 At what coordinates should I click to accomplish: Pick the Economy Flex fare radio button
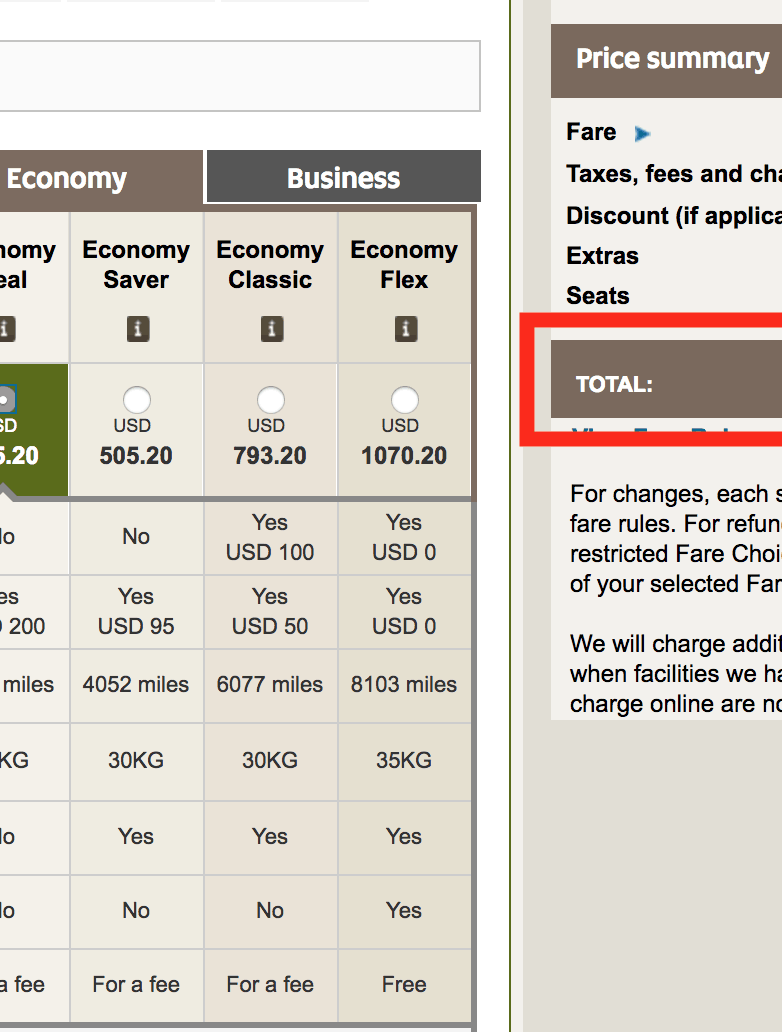pyautogui.click(x=404, y=401)
